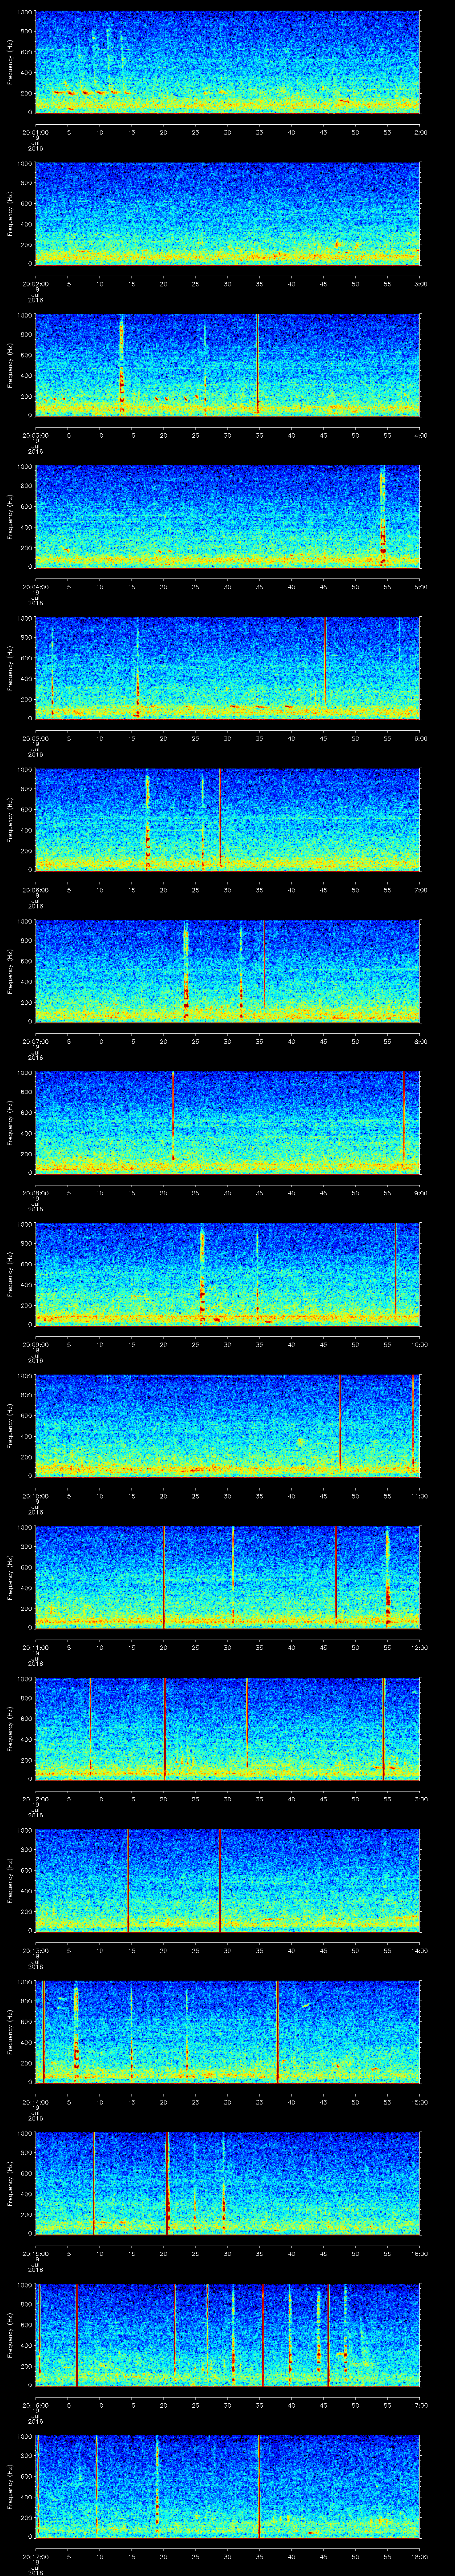Screen dimensions: 455x2576
Task: Select the spectrogram panel starting at 20:11:00
Action: click(x=228, y=1576)
